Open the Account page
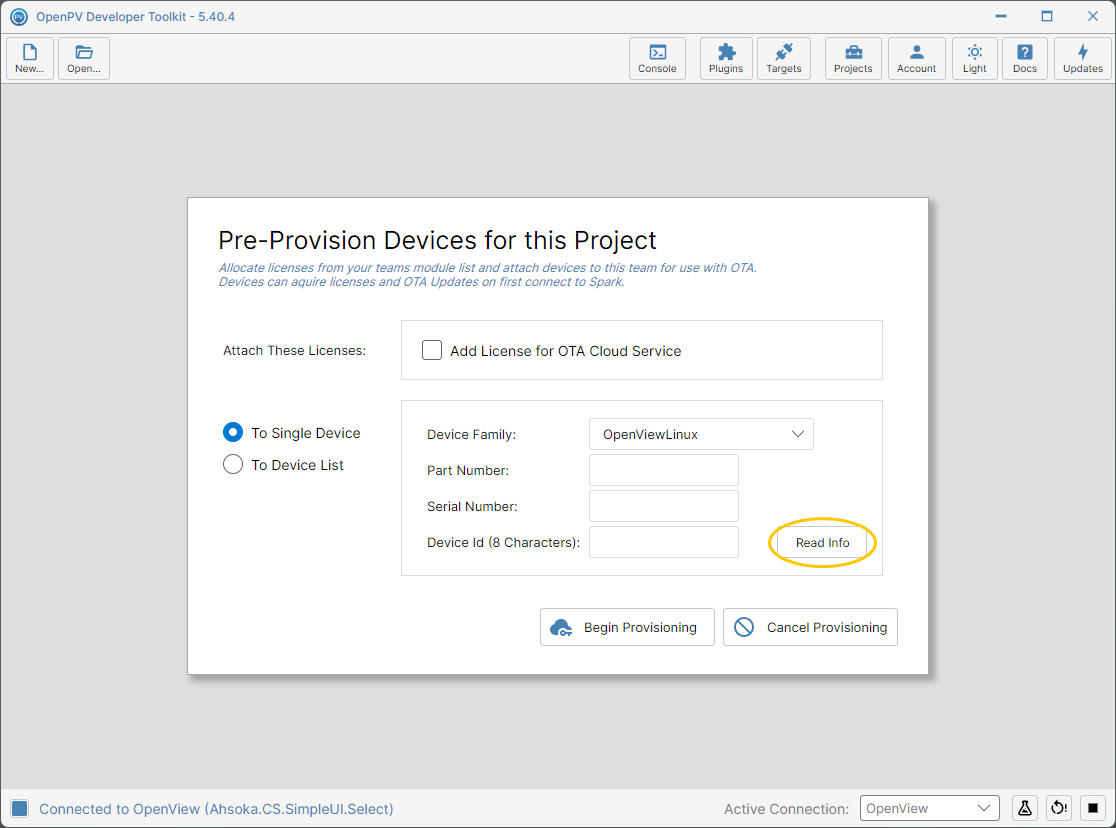This screenshot has width=1116, height=828. coord(917,58)
